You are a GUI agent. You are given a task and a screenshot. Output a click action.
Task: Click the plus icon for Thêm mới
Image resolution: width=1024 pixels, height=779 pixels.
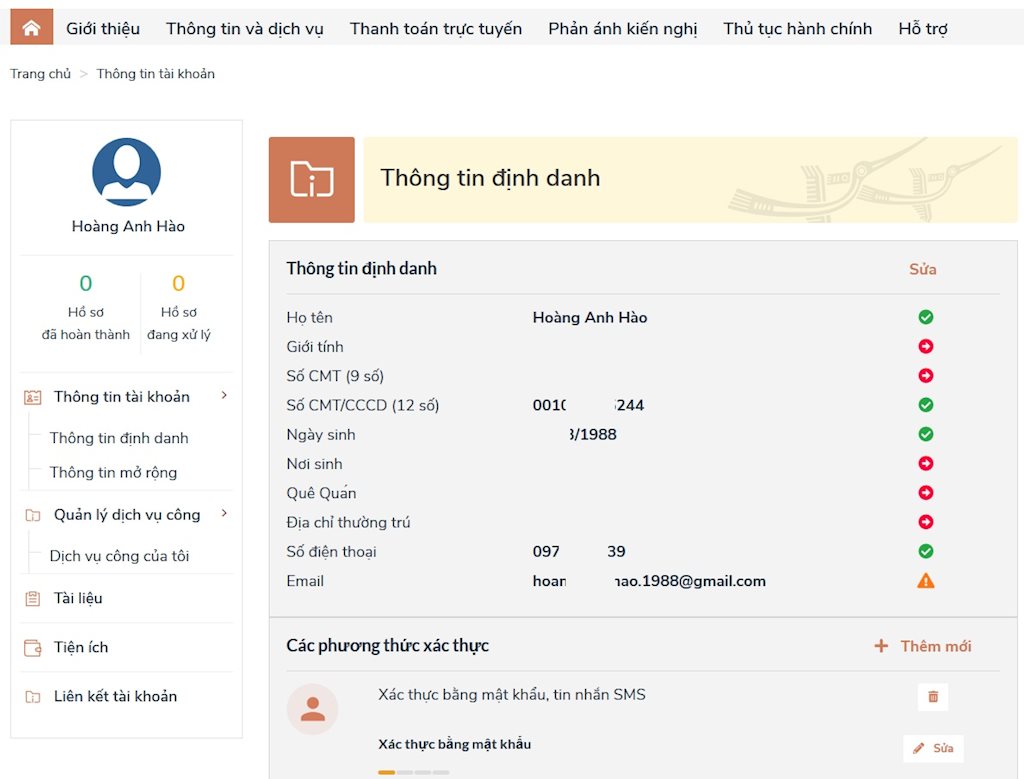click(x=881, y=646)
